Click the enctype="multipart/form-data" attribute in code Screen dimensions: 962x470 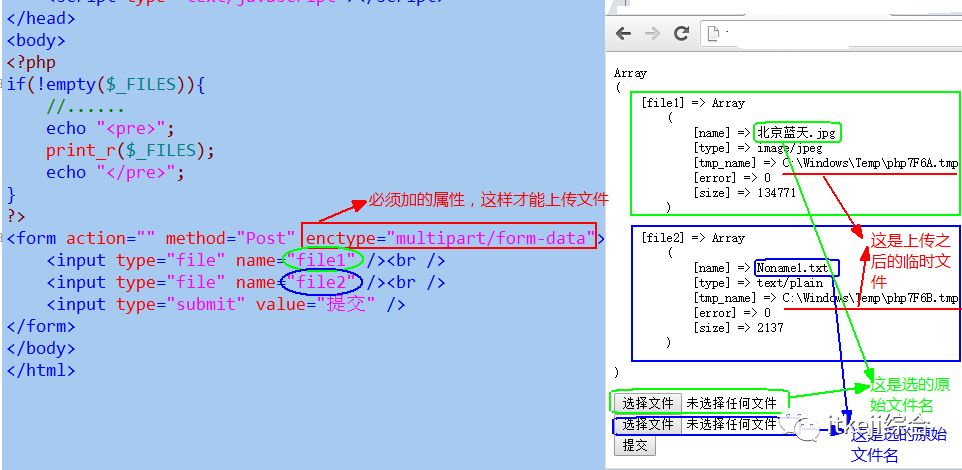tap(450, 238)
